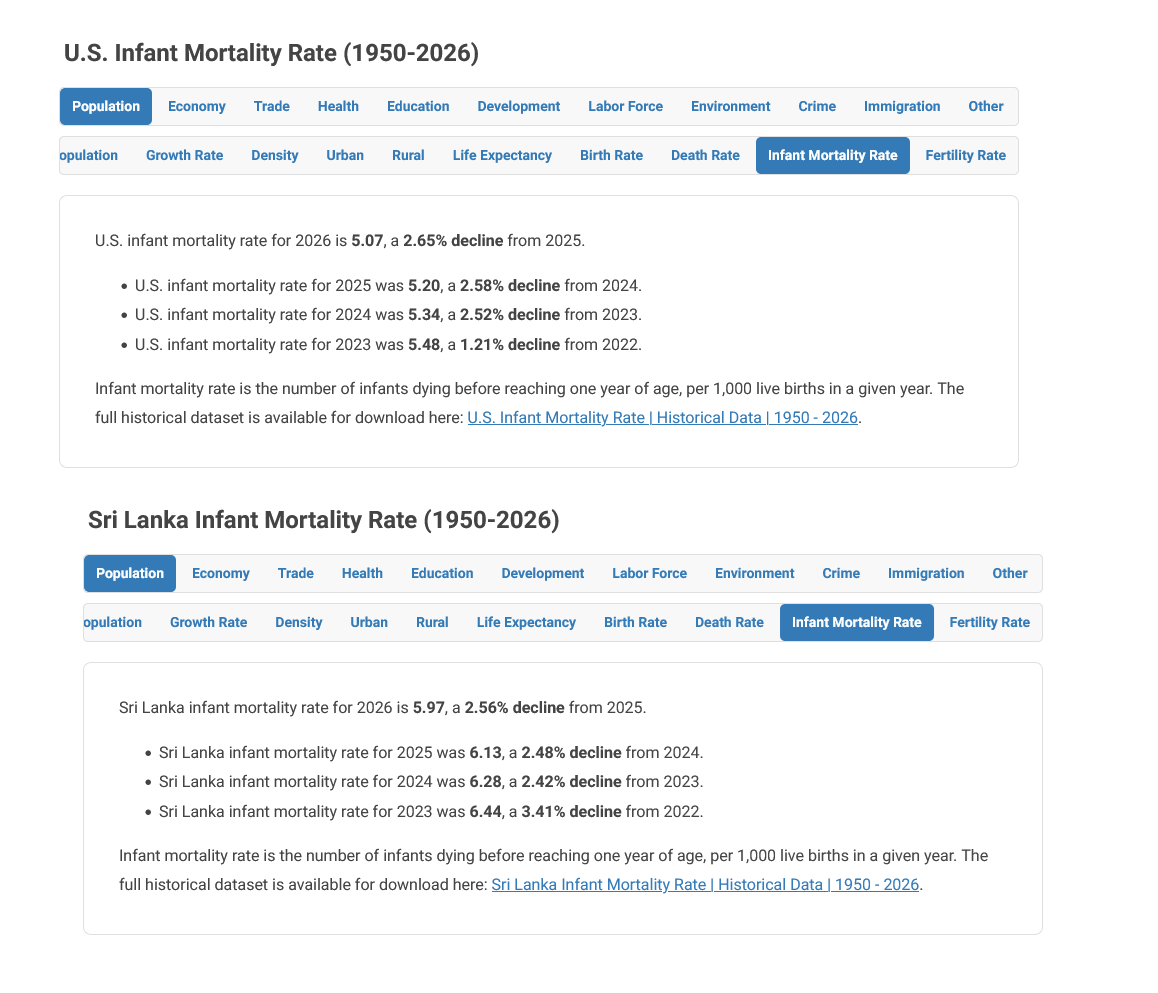Select Sri Lanka Fertility Rate sub-tab

pos(990,622)
